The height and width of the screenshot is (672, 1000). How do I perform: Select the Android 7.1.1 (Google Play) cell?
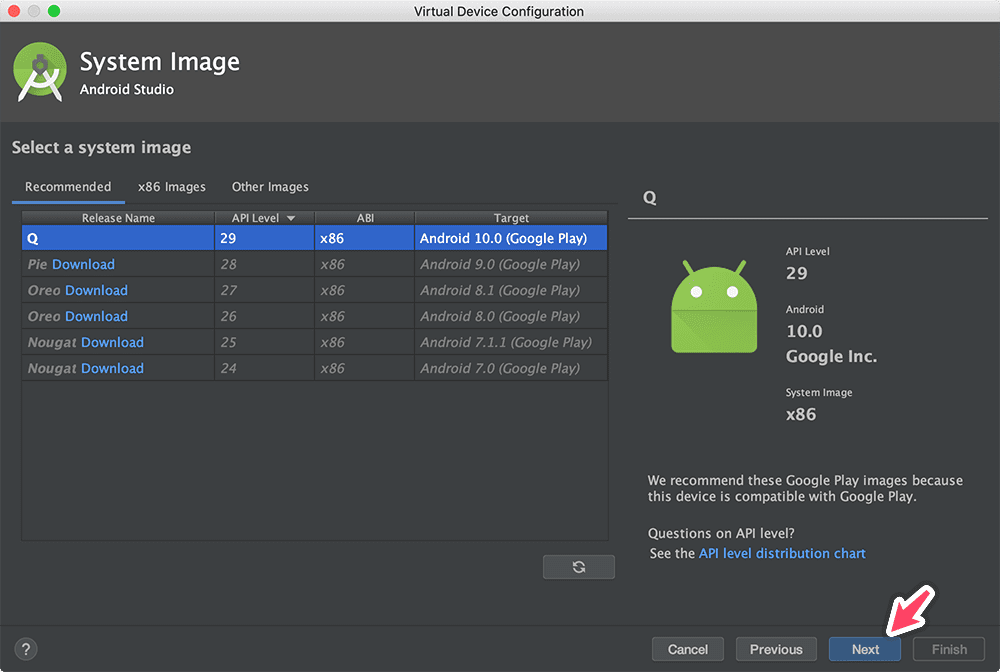click(x=511, y=342)
